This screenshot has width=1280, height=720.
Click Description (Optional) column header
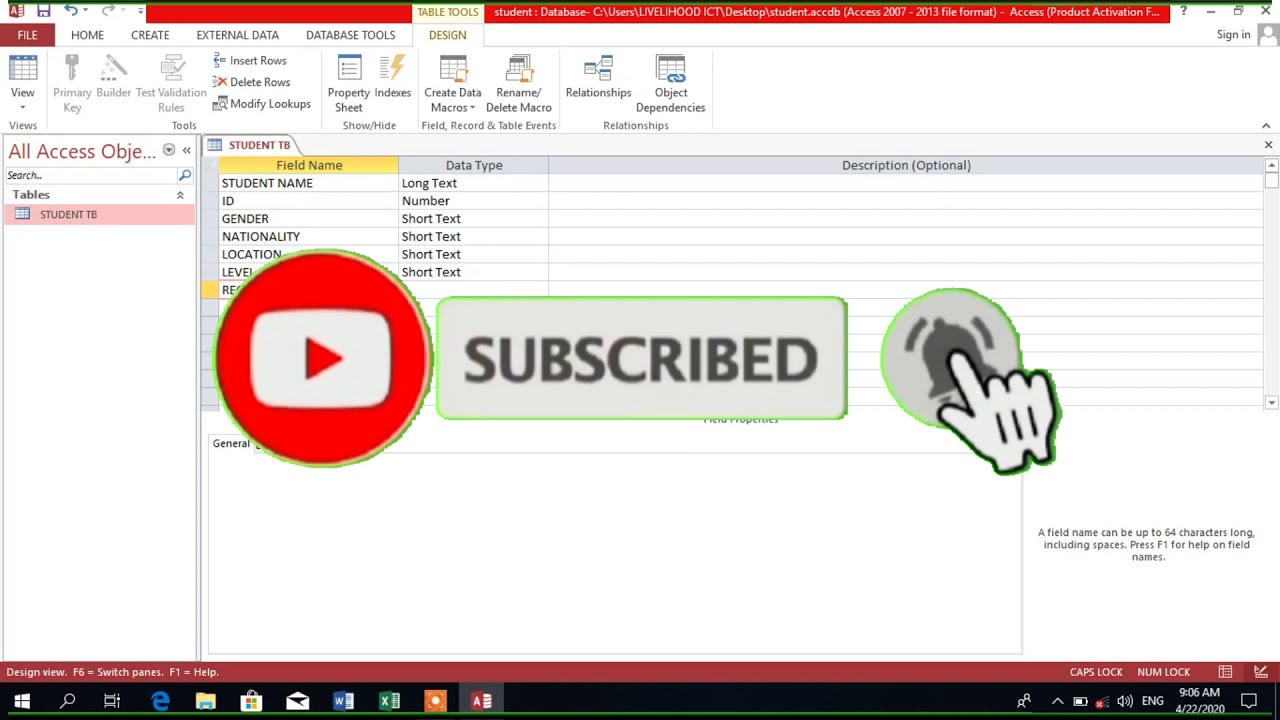906,165
